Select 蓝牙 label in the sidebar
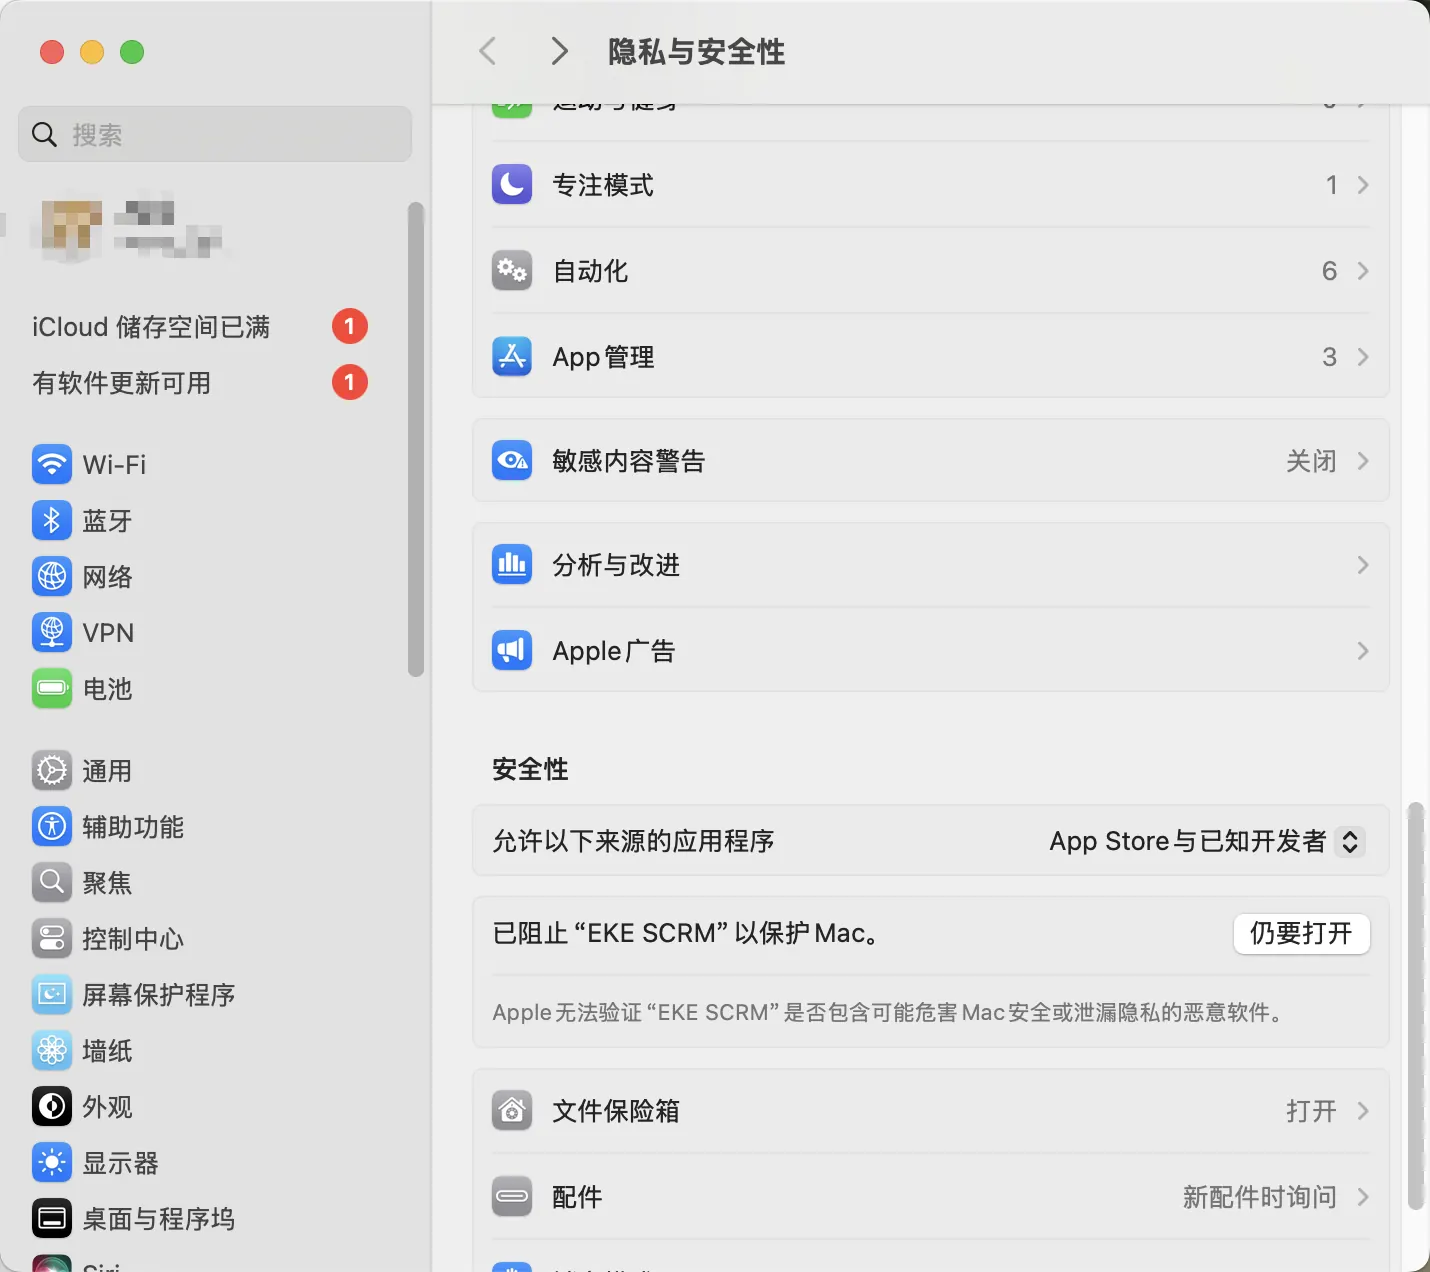 [x=107, y=521]
